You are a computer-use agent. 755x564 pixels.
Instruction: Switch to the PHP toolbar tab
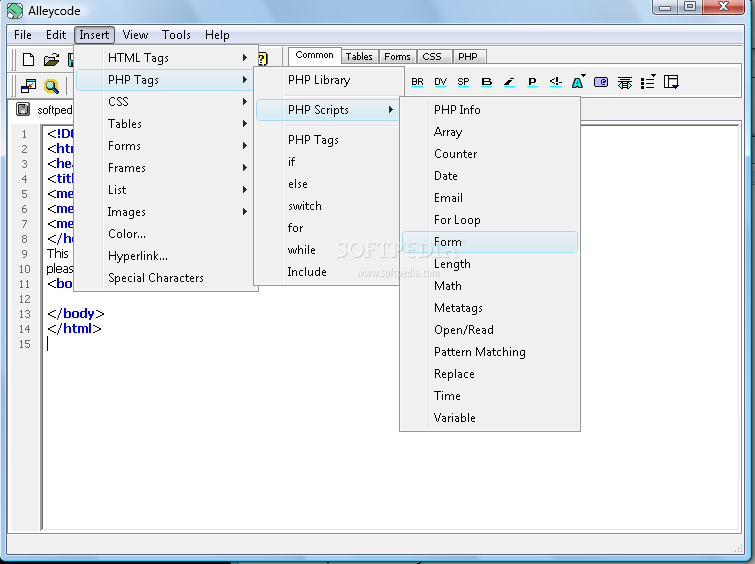468,56
